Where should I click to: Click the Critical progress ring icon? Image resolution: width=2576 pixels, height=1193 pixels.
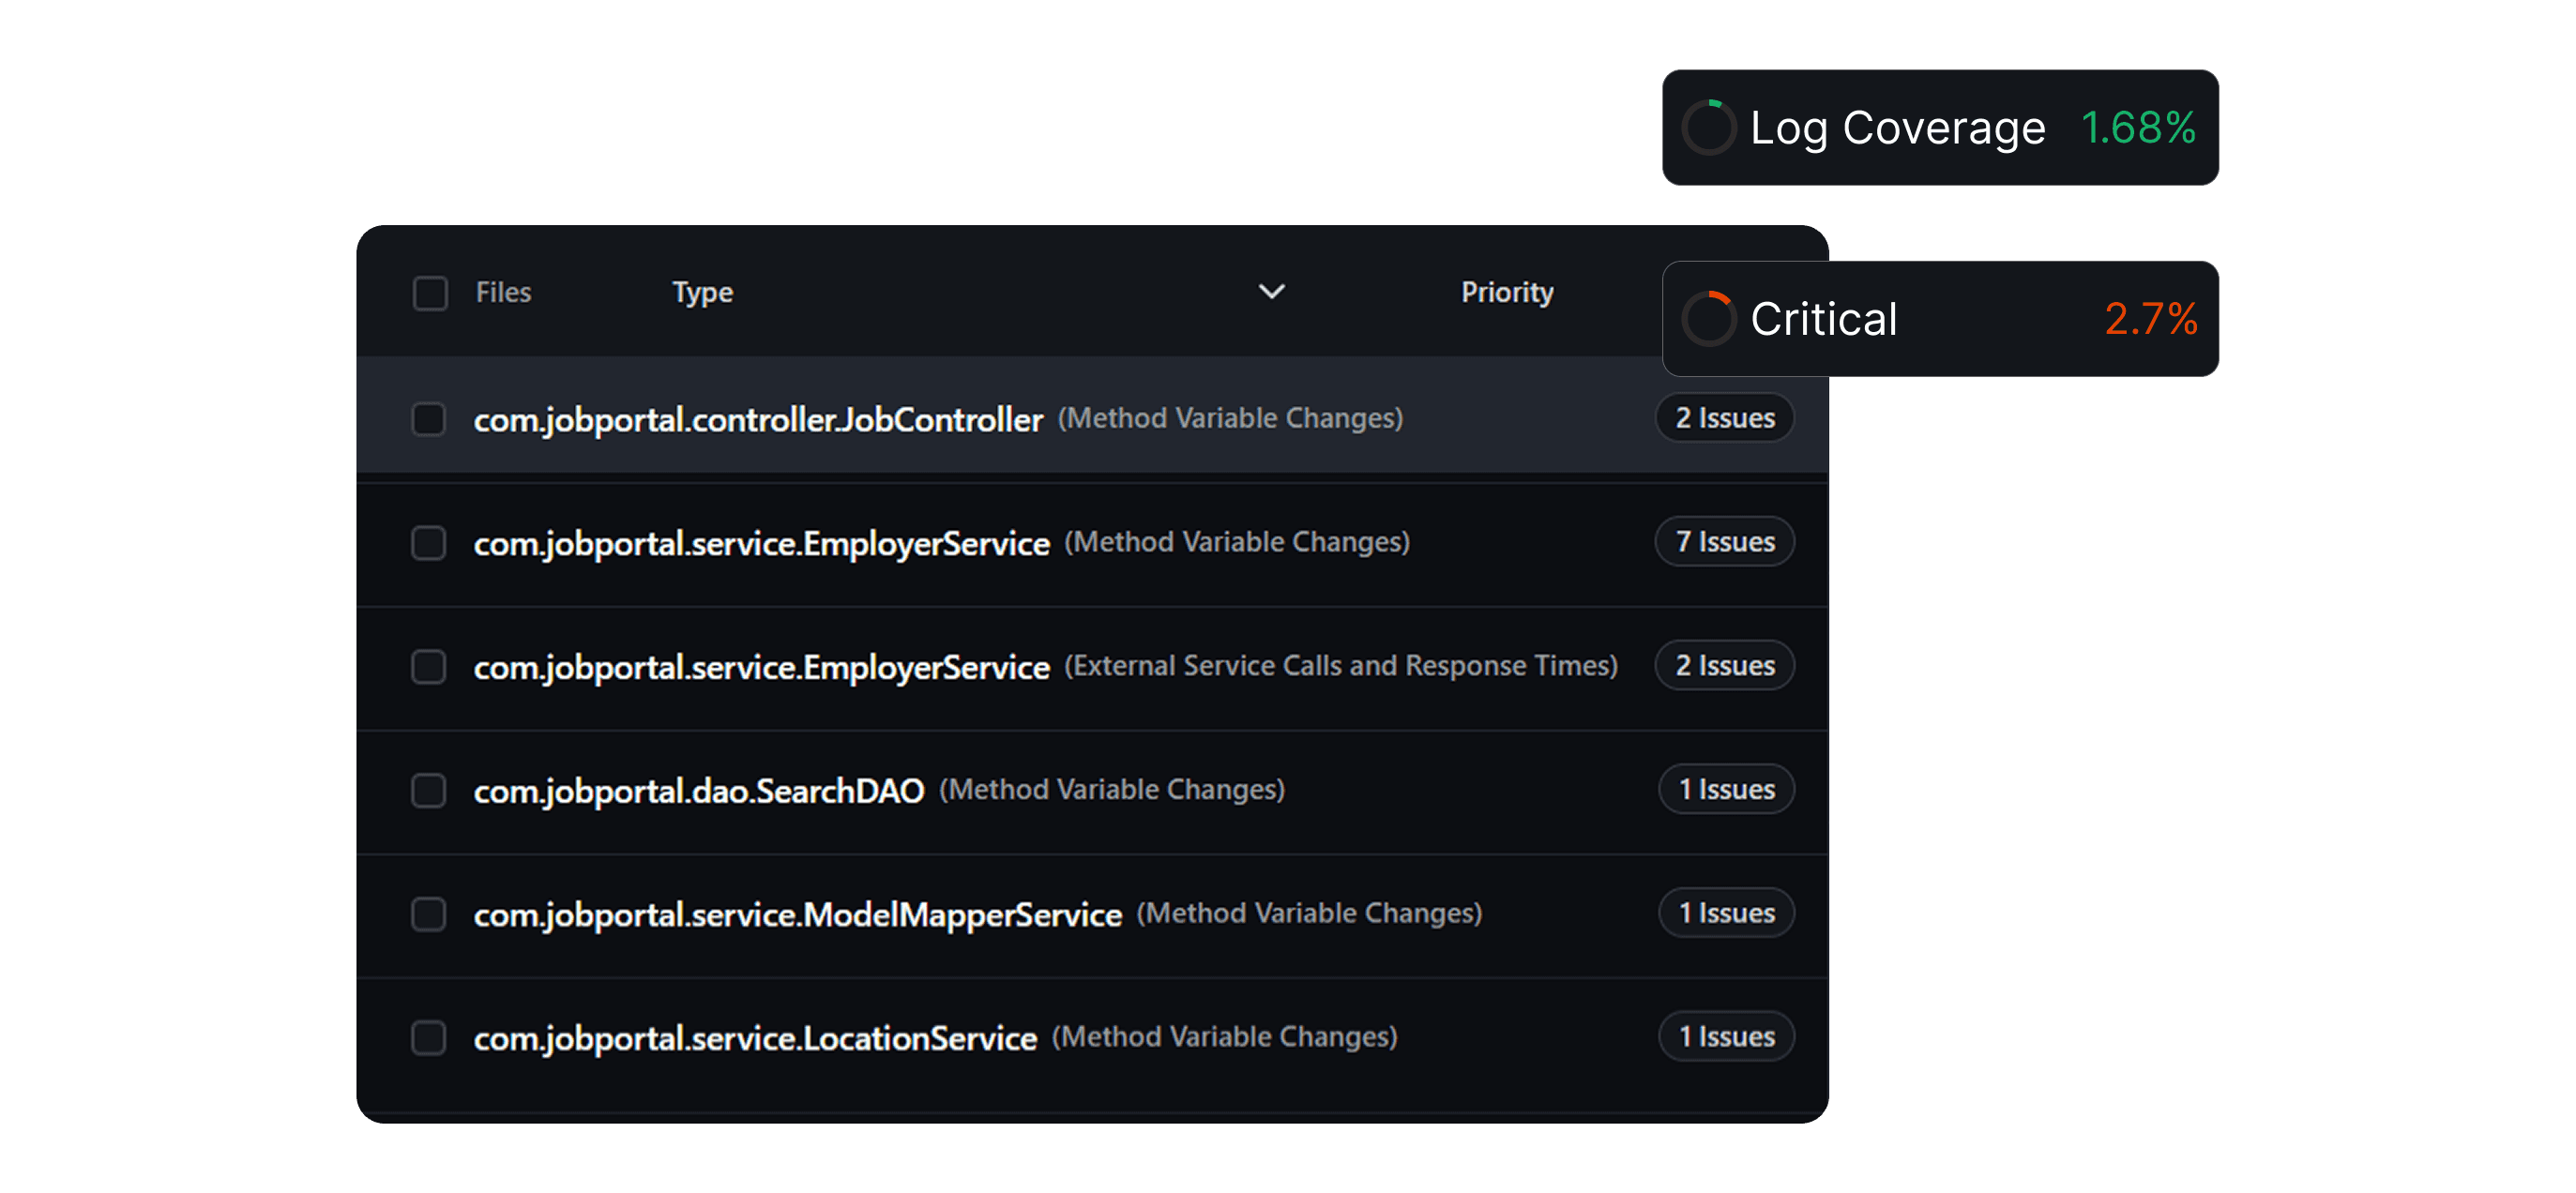pyautogui.click(x=1708, y=319)
